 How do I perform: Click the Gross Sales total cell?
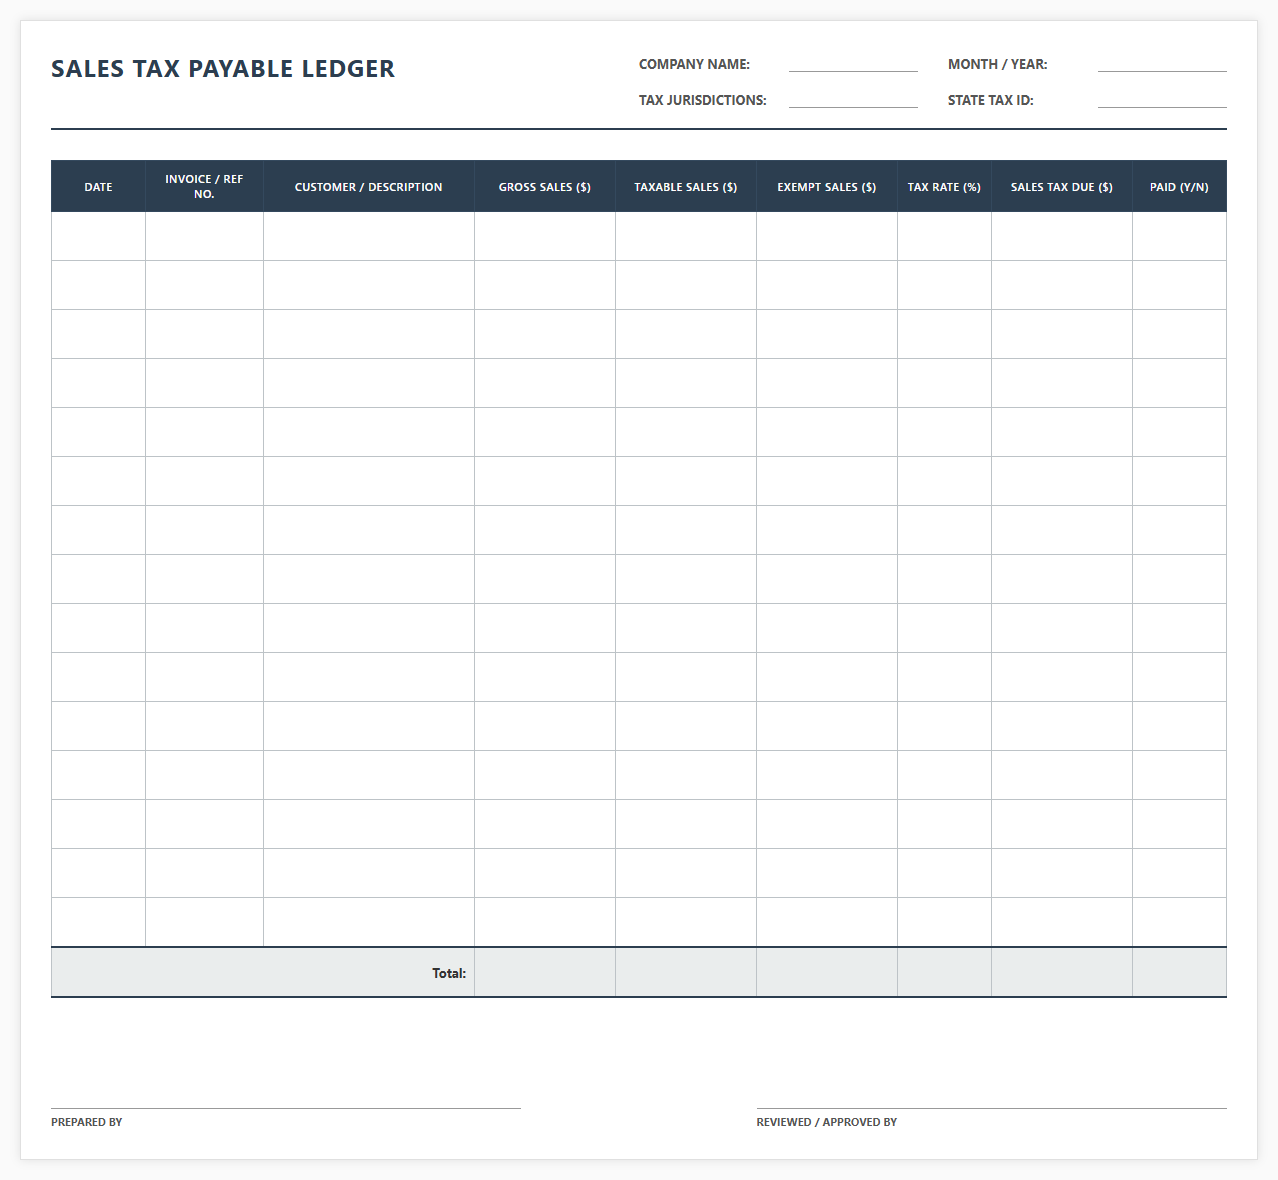(545, 972)
